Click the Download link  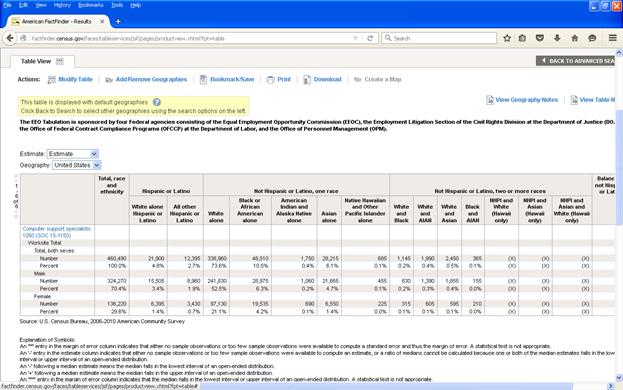coord(327,79)
